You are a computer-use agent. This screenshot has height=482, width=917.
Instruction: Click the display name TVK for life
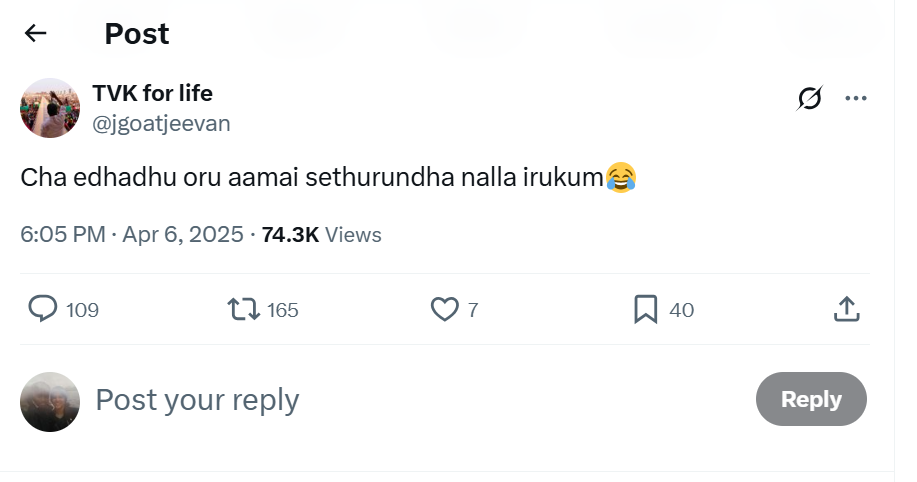coord(152,93)
